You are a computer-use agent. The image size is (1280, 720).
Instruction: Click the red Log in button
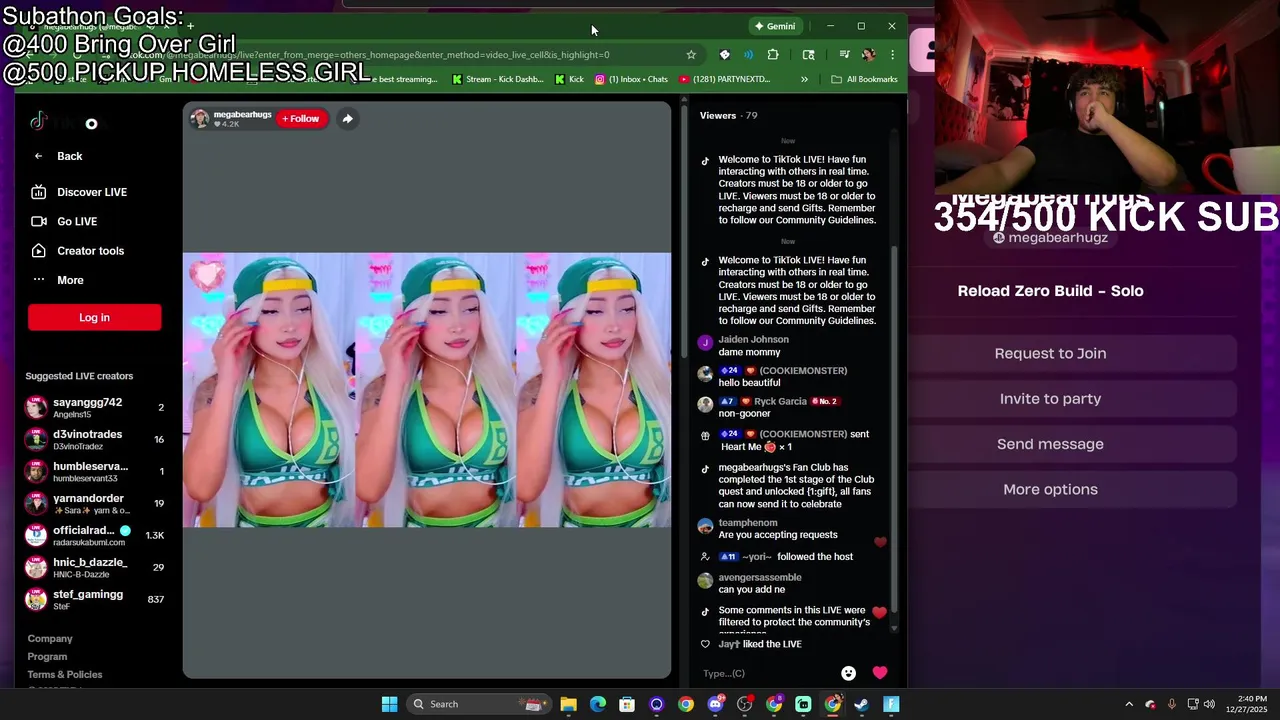(x=94, y=318)
